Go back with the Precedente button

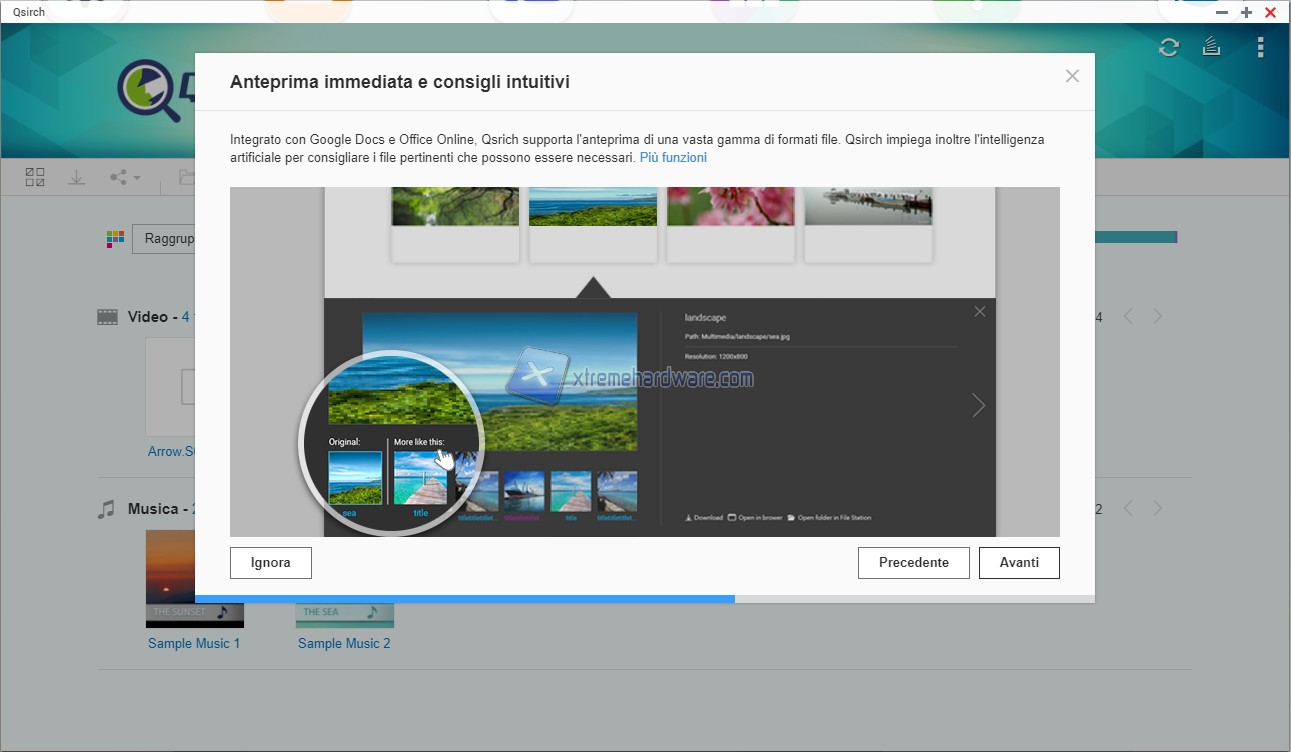[x=913, y=563]
